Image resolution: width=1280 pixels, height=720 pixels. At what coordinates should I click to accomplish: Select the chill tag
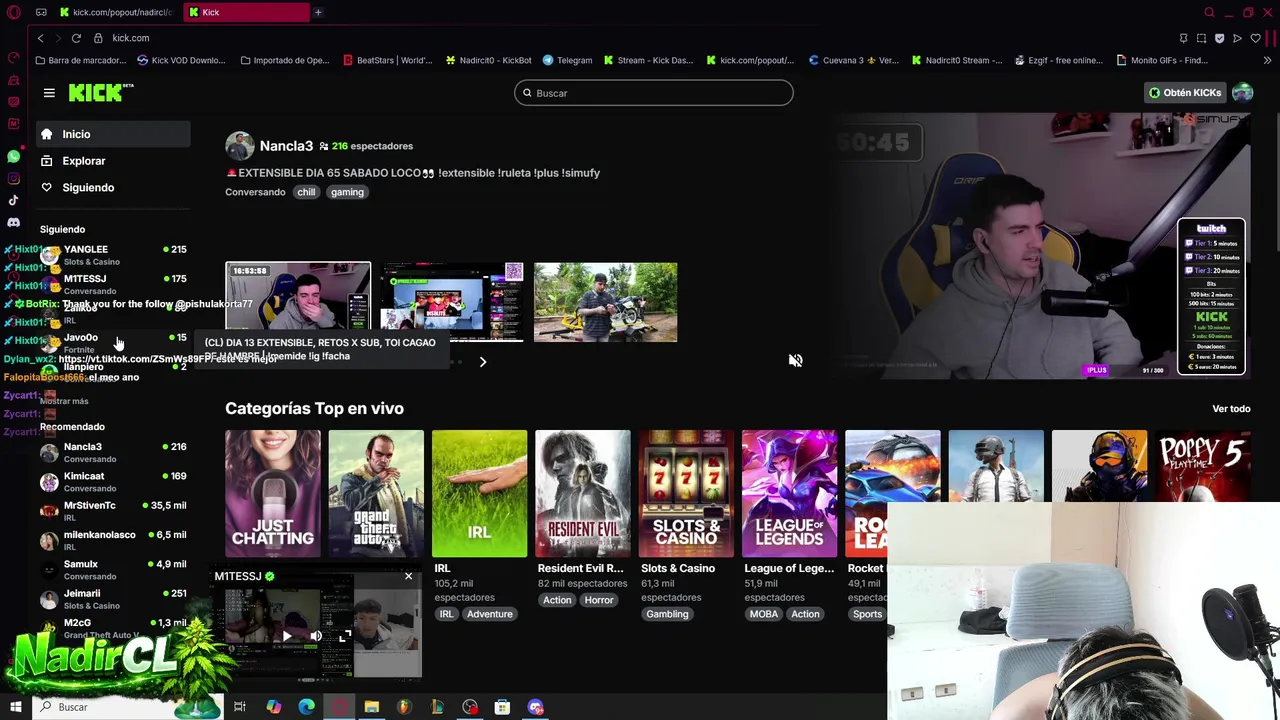point(306,192)
